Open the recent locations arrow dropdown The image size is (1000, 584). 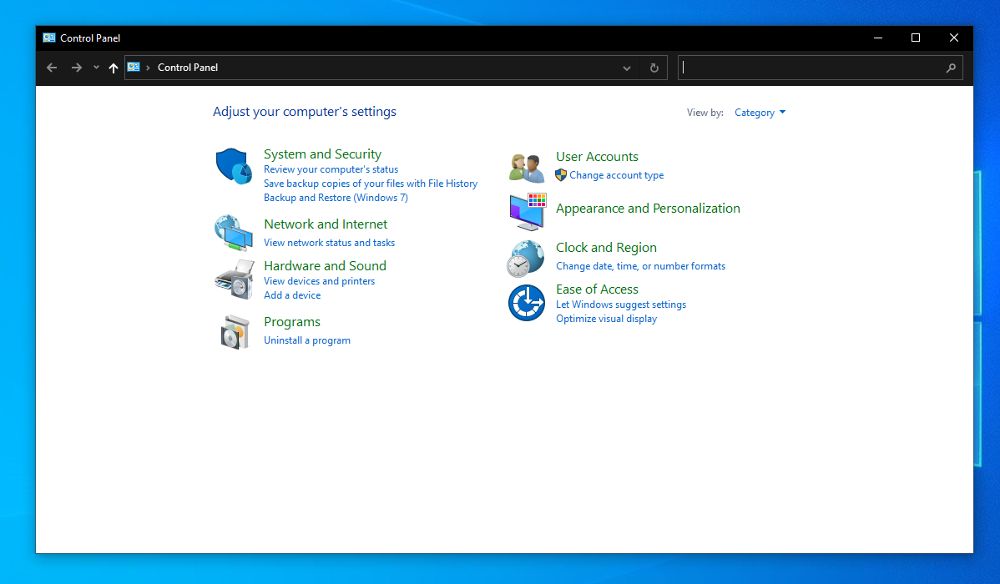coord(96,68)
